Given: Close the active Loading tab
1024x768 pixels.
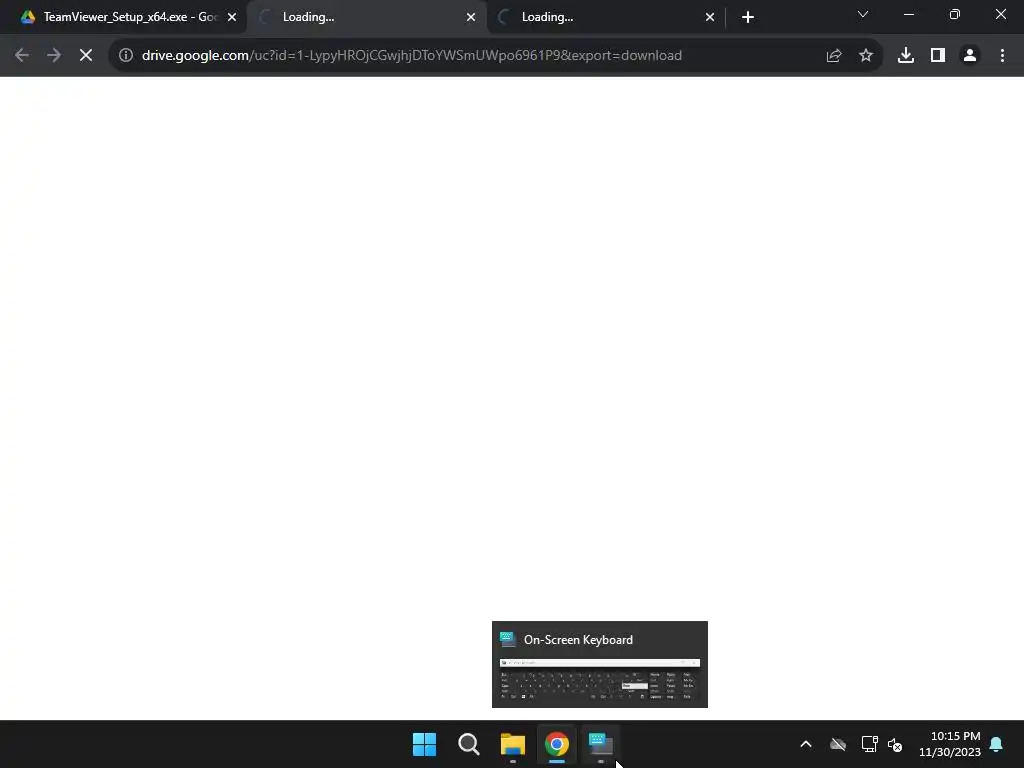Looking at the screenshot, I should click(x=471, y=17).
